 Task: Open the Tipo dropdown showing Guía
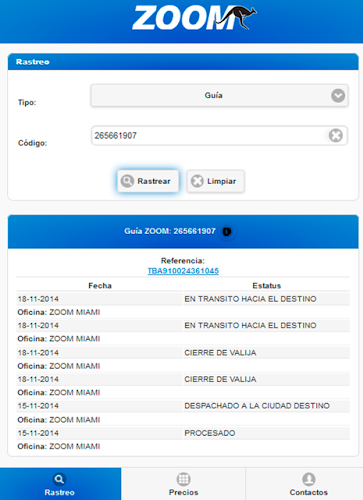[x=219, y=96]
